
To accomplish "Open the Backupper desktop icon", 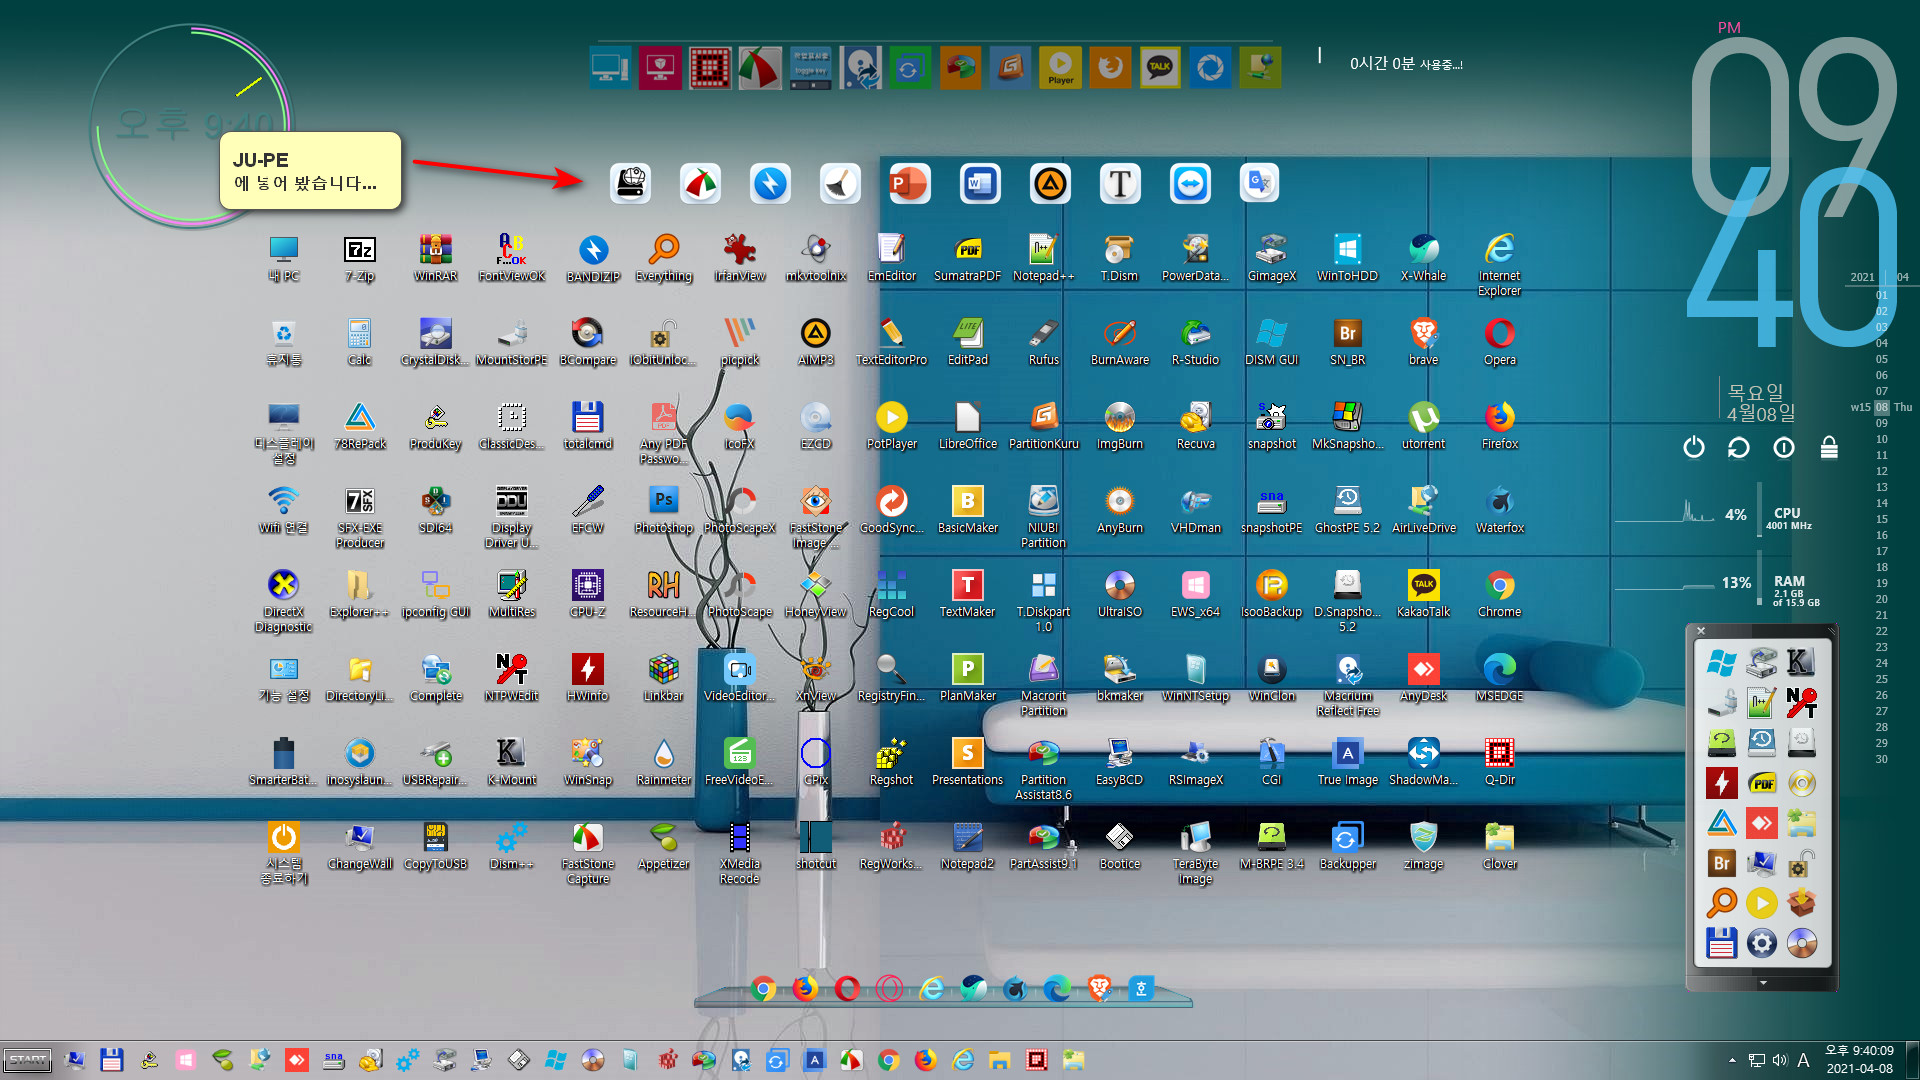I will (x=1347, y=846).
